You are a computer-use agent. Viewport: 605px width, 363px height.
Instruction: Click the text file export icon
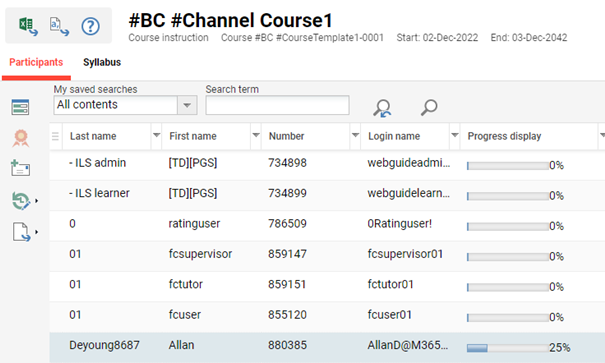[x=59, y=26]
